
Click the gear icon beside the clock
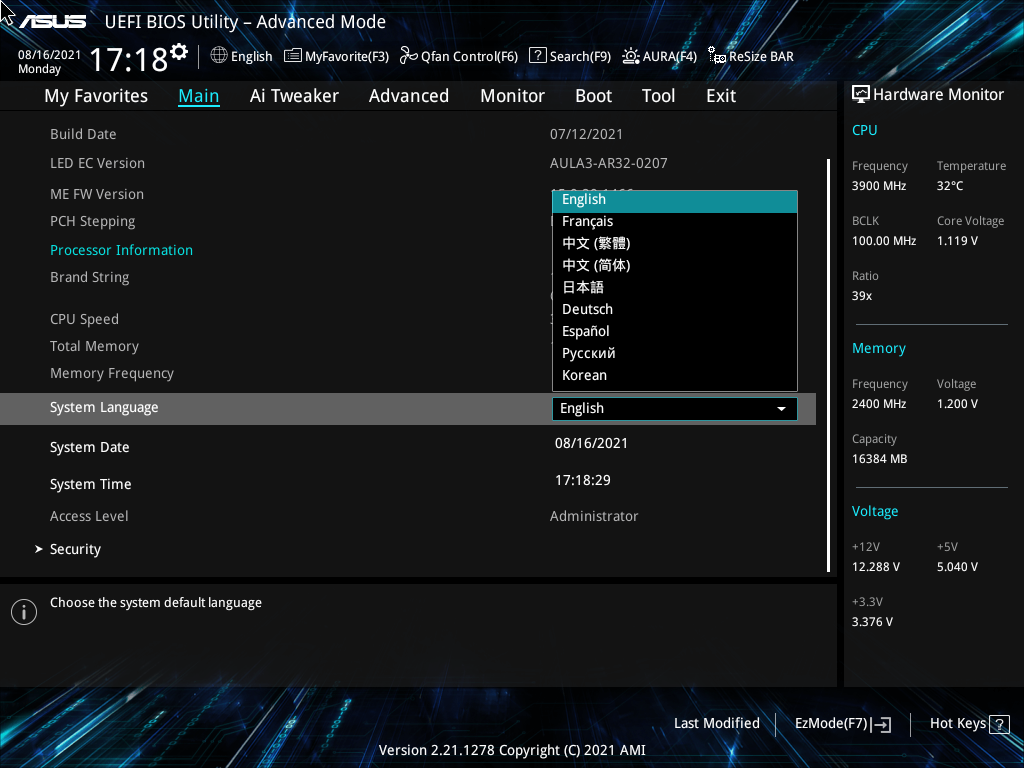click(x=179, y=52)
